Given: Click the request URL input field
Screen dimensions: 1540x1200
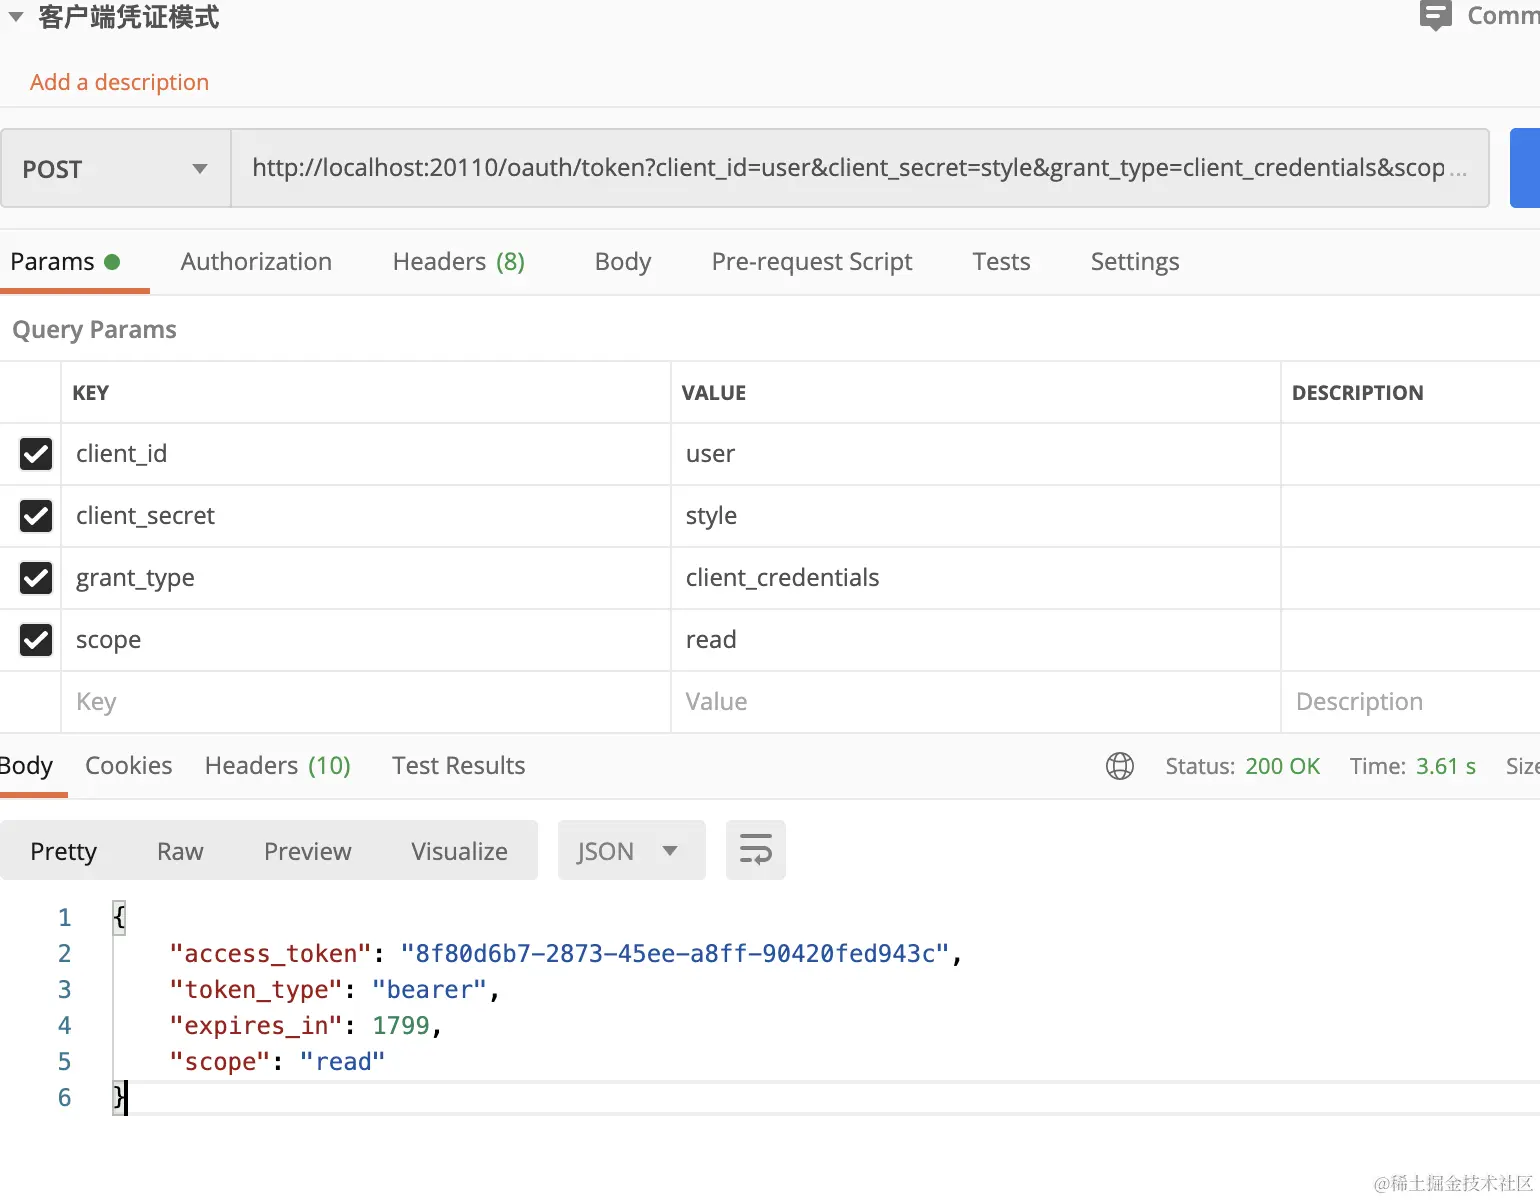Looking at the screenshot, I should (848, 168).
